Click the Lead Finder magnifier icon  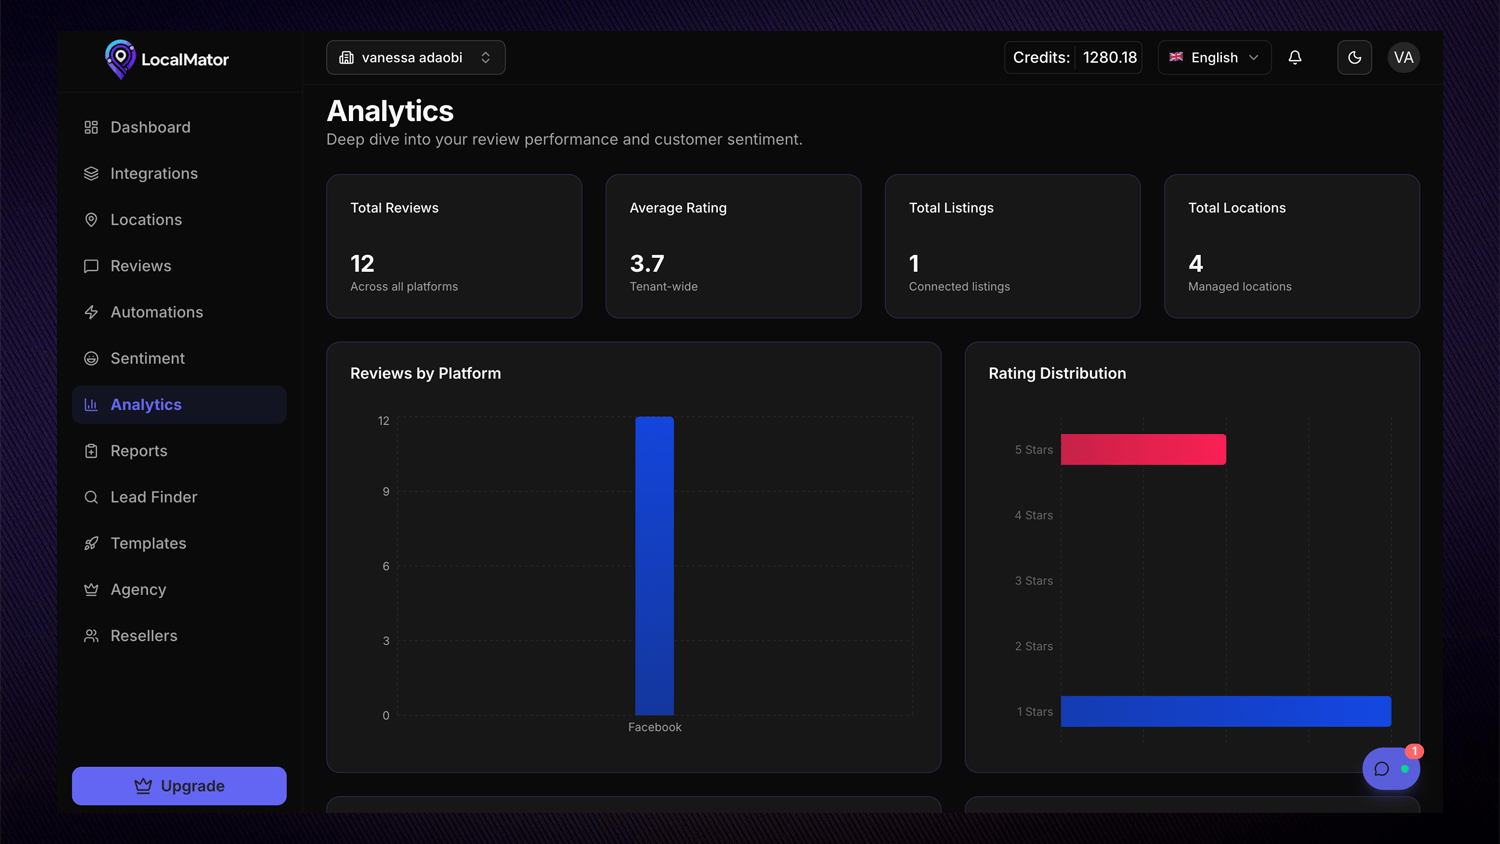coord(91,497)
